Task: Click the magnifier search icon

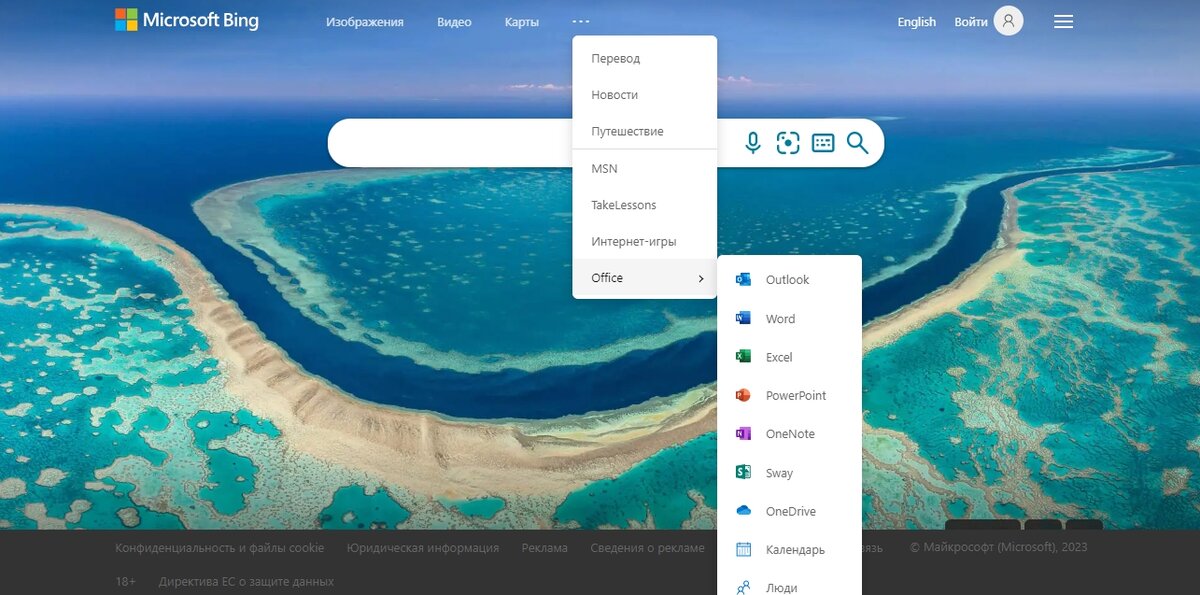Action: coord(857,143)
